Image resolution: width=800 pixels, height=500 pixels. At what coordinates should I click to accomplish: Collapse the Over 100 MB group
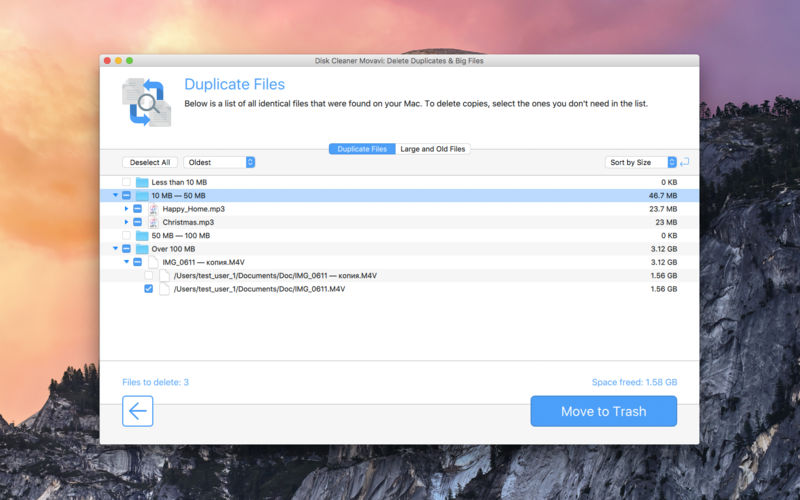[x=115, y=248]
